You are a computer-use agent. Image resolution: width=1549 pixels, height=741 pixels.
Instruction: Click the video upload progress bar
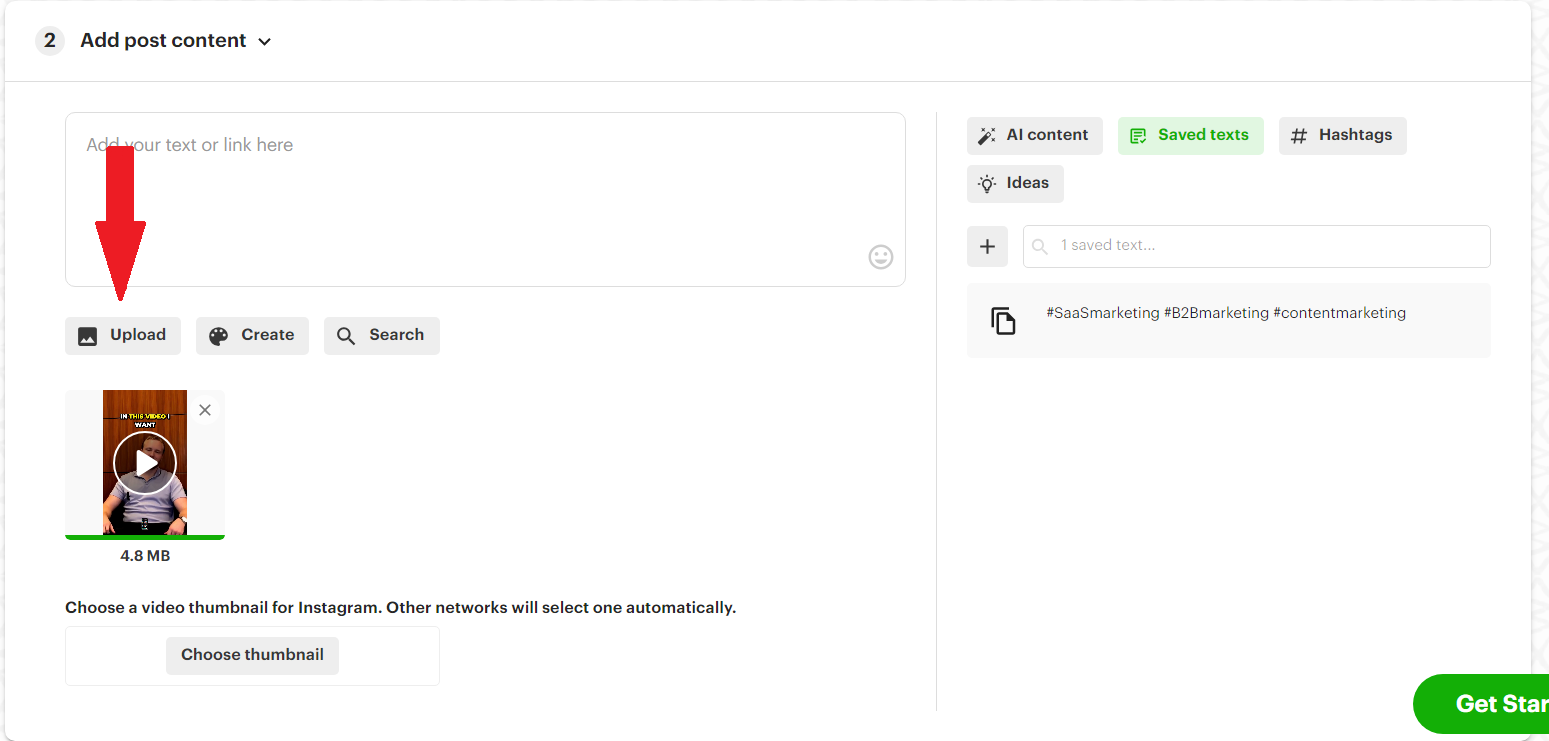point(144,538)
